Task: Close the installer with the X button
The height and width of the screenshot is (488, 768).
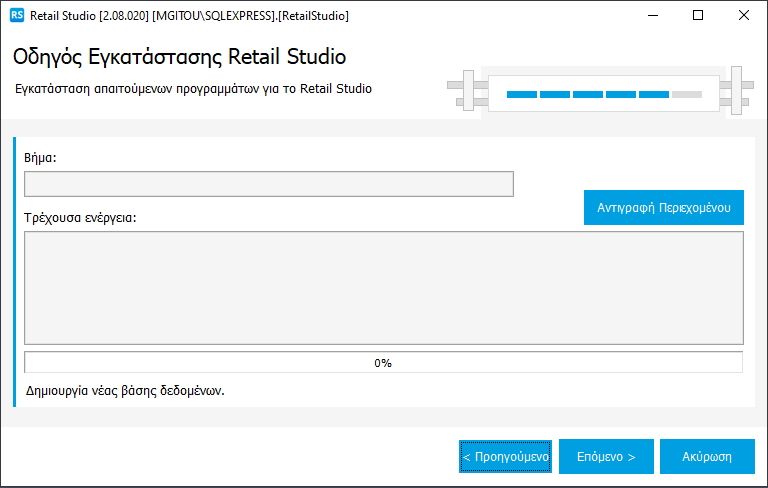Action: coord(744,16)
